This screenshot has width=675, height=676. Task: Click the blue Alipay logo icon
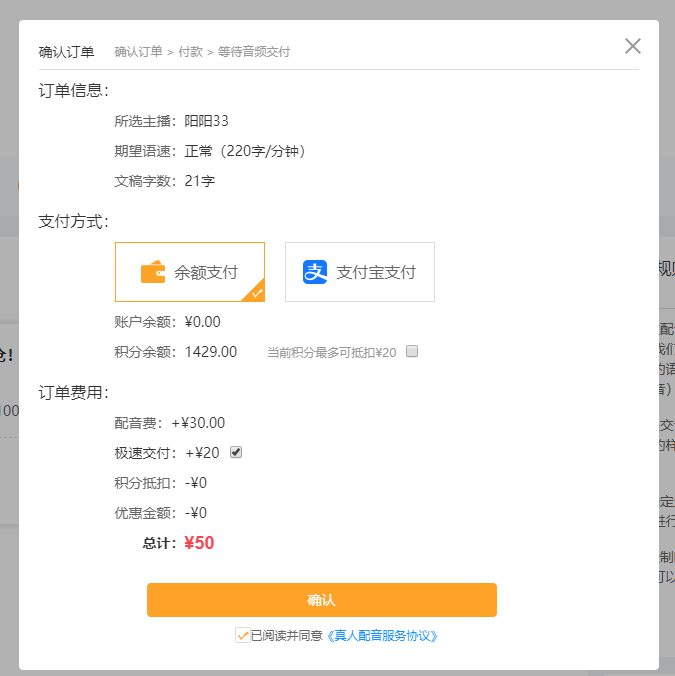315,272
